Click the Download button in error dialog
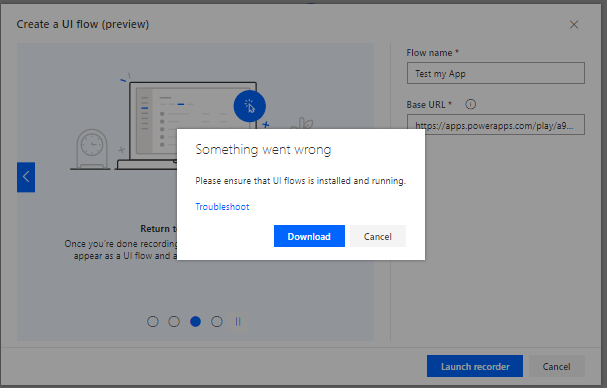The width and height of the screenshot is (607, 388). click(309, 236)
